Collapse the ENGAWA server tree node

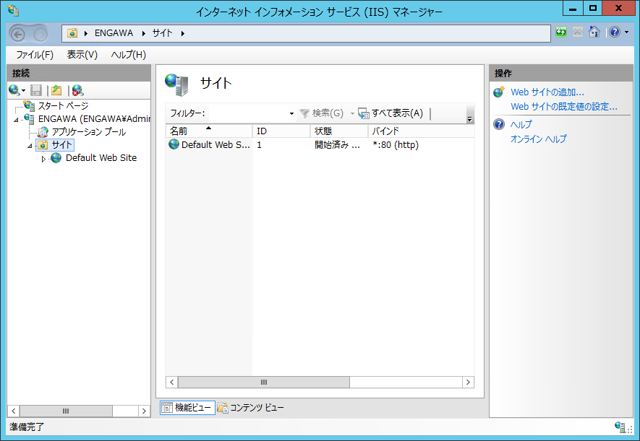tap(16, 120)
